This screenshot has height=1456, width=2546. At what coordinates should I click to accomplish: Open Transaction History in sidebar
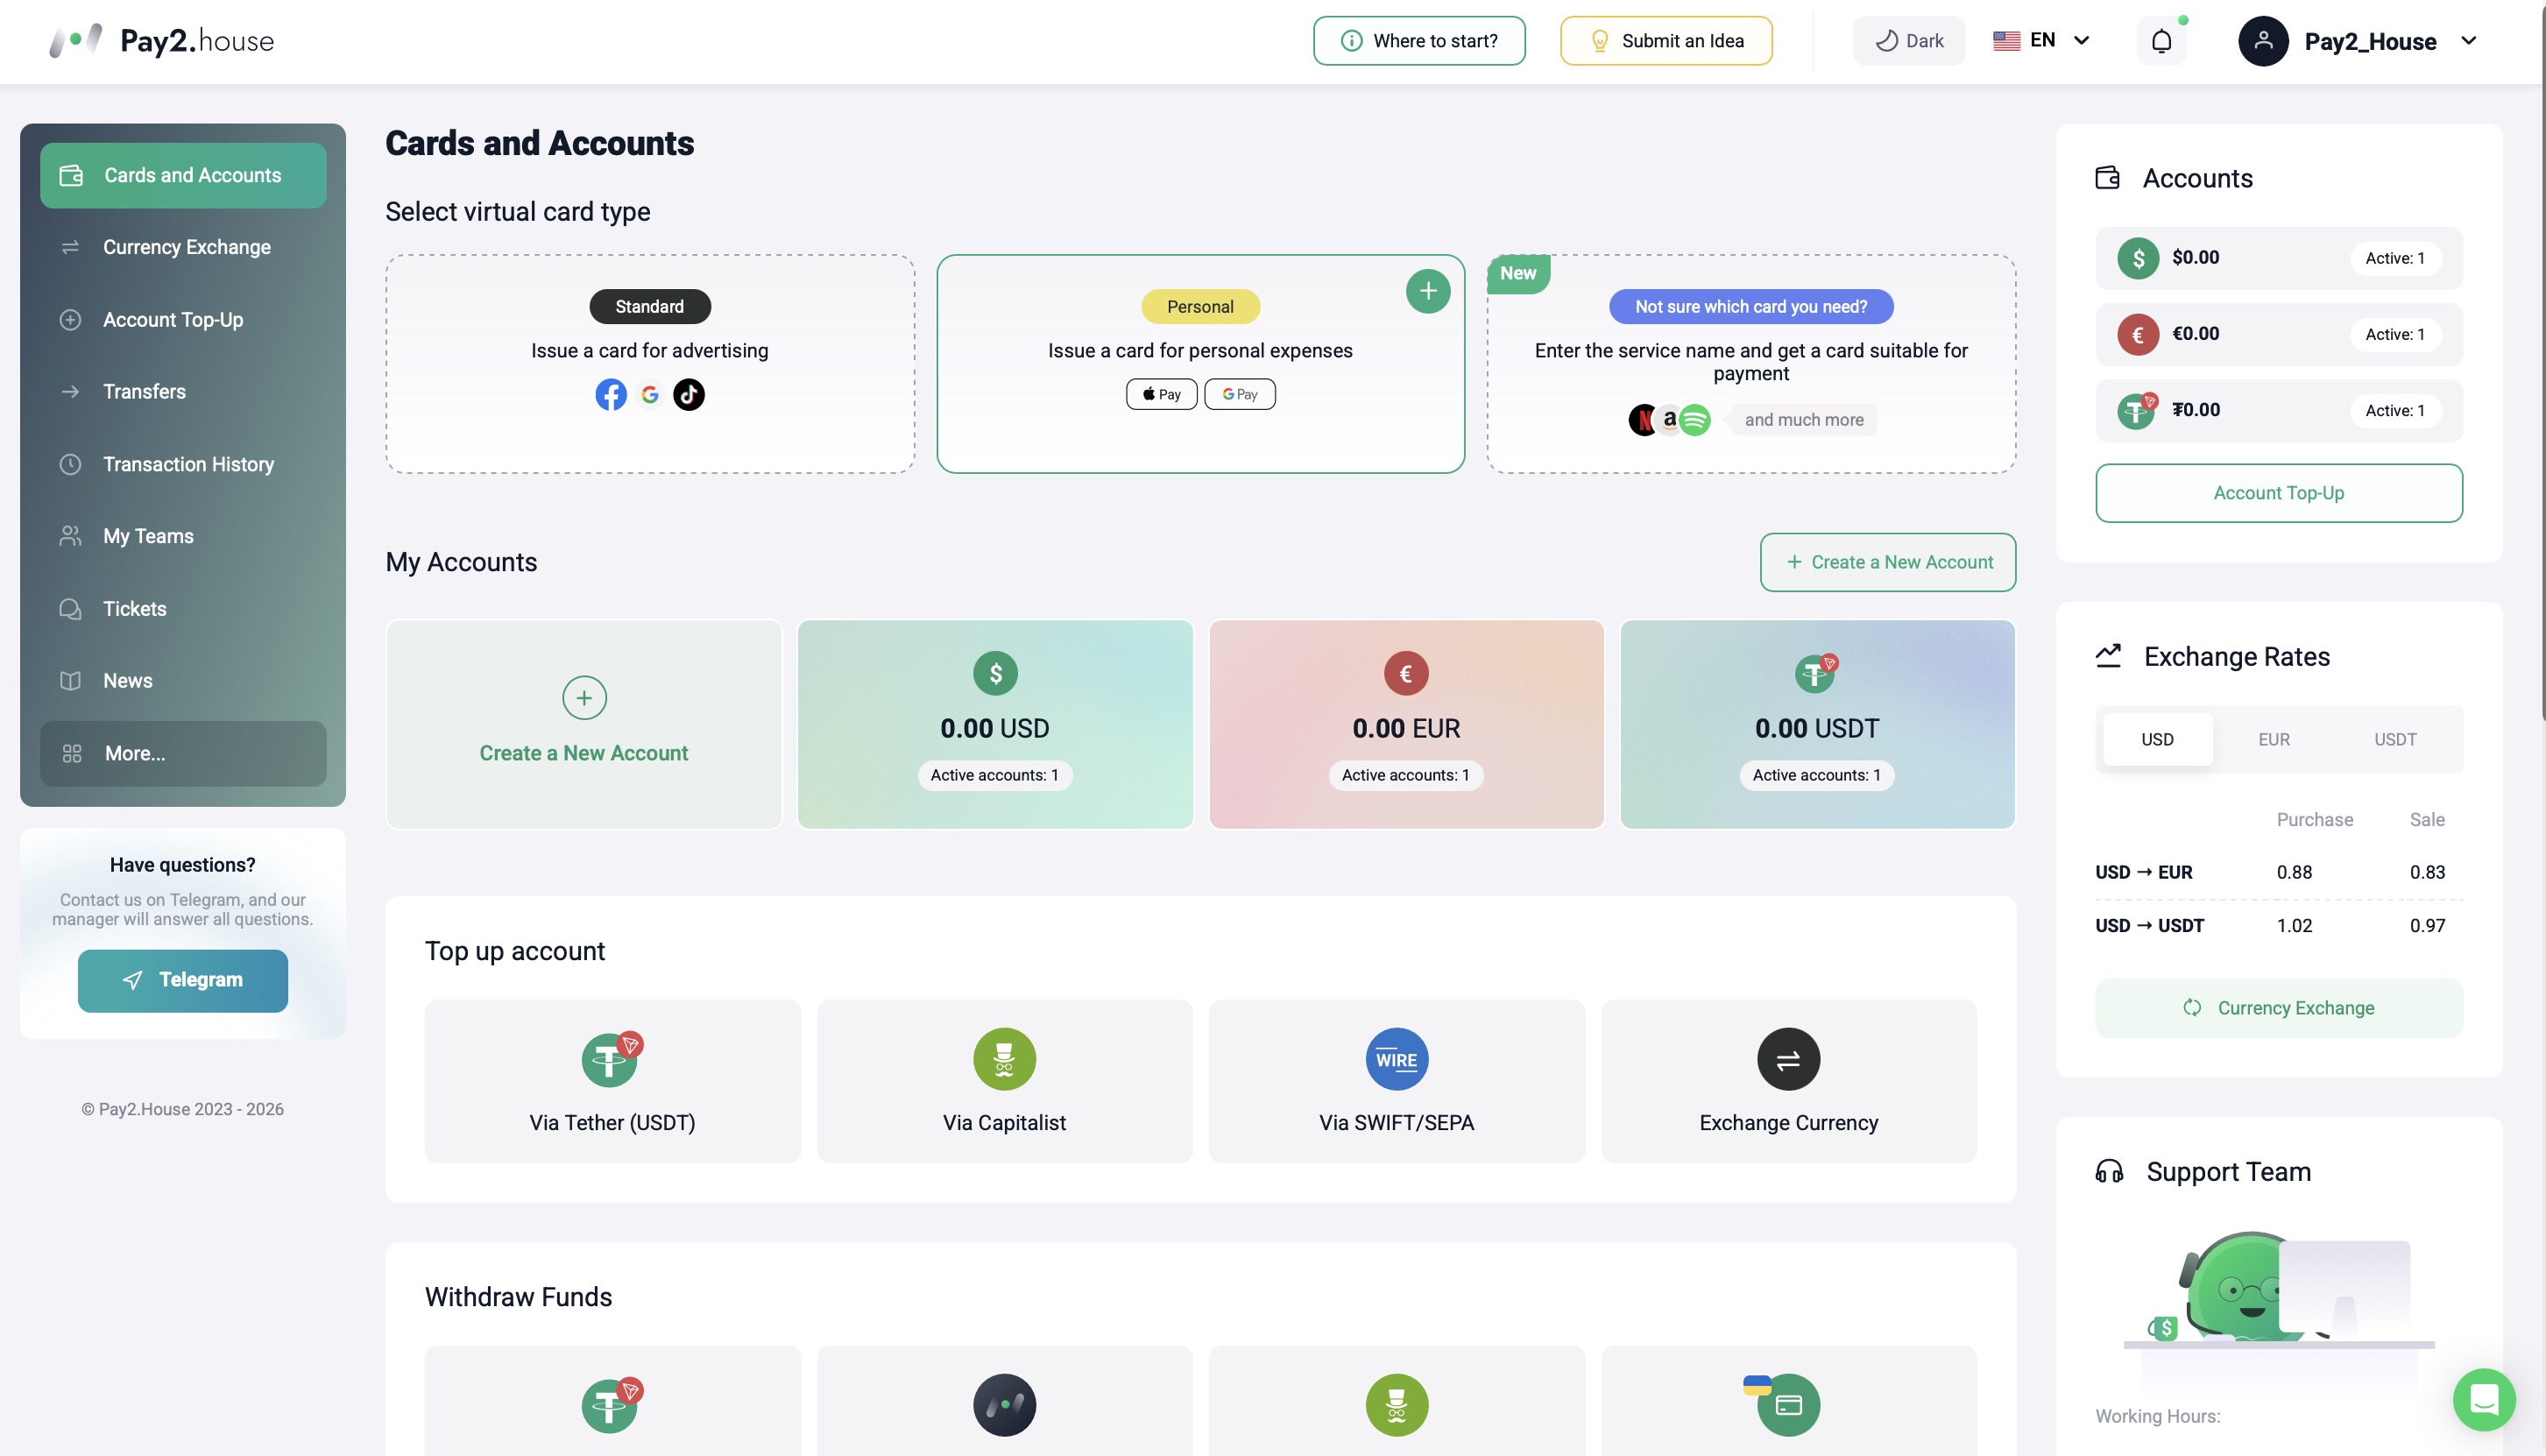tap(183, 464)
